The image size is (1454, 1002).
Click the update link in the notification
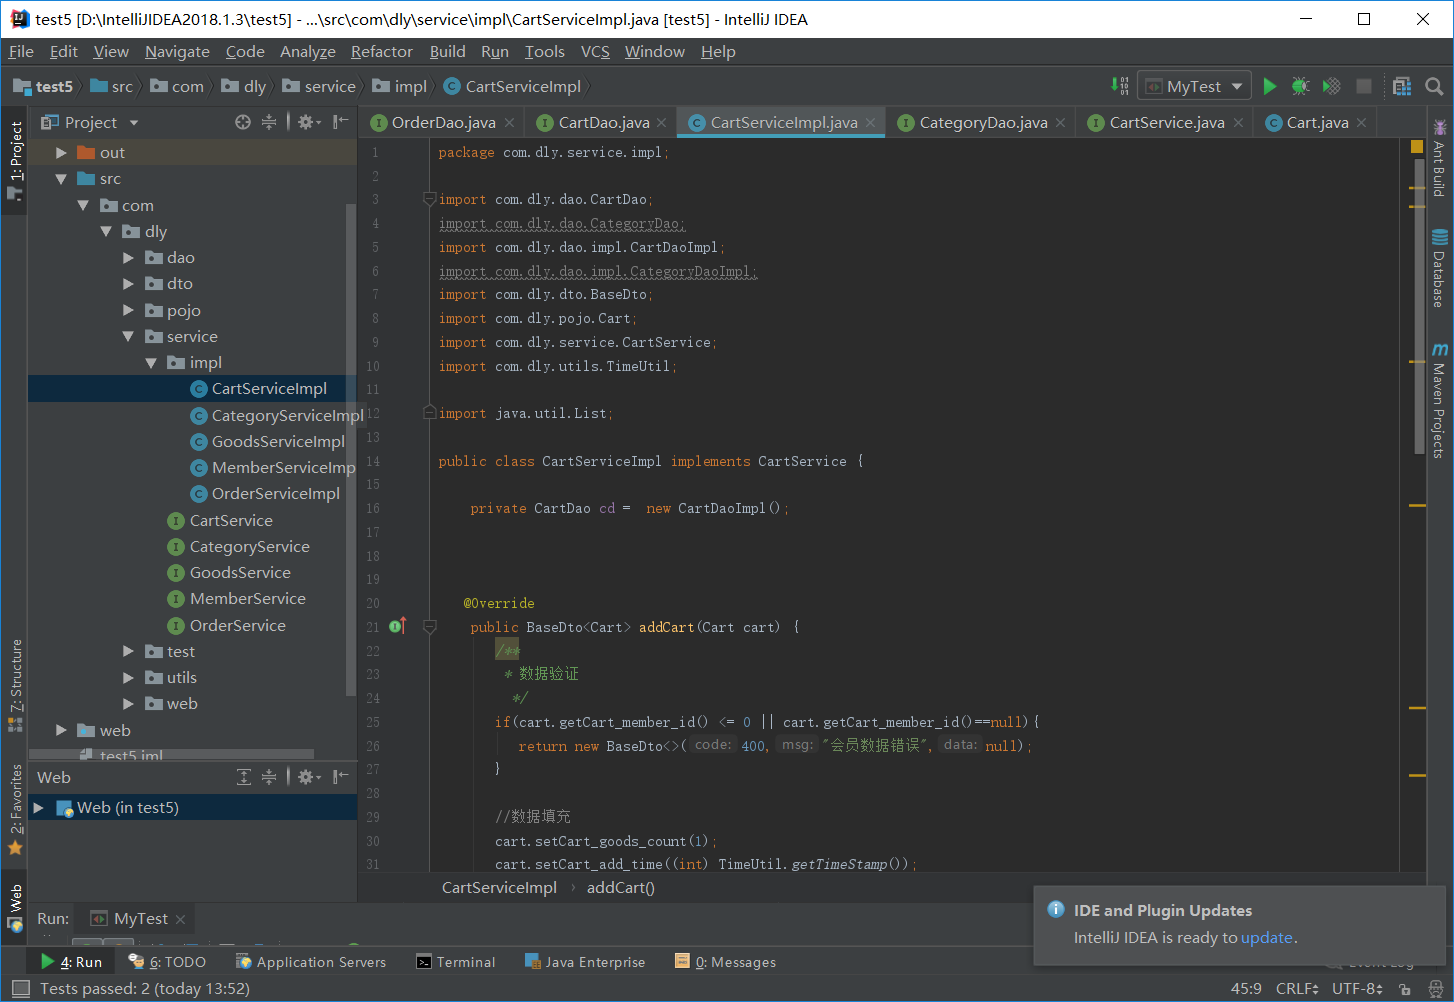[x=1267, y=938]
